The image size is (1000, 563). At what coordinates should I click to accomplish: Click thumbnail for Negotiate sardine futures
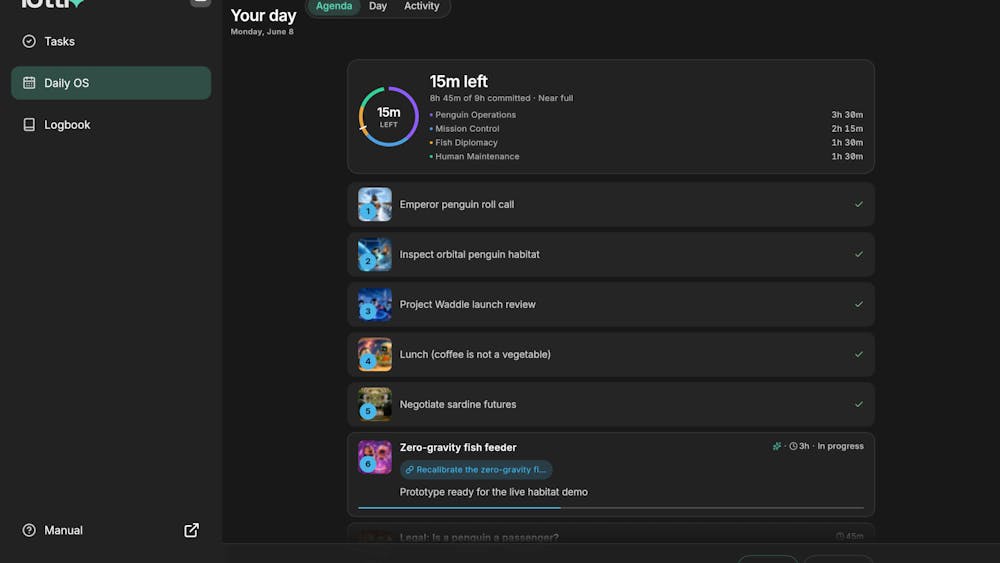point(374,404)
